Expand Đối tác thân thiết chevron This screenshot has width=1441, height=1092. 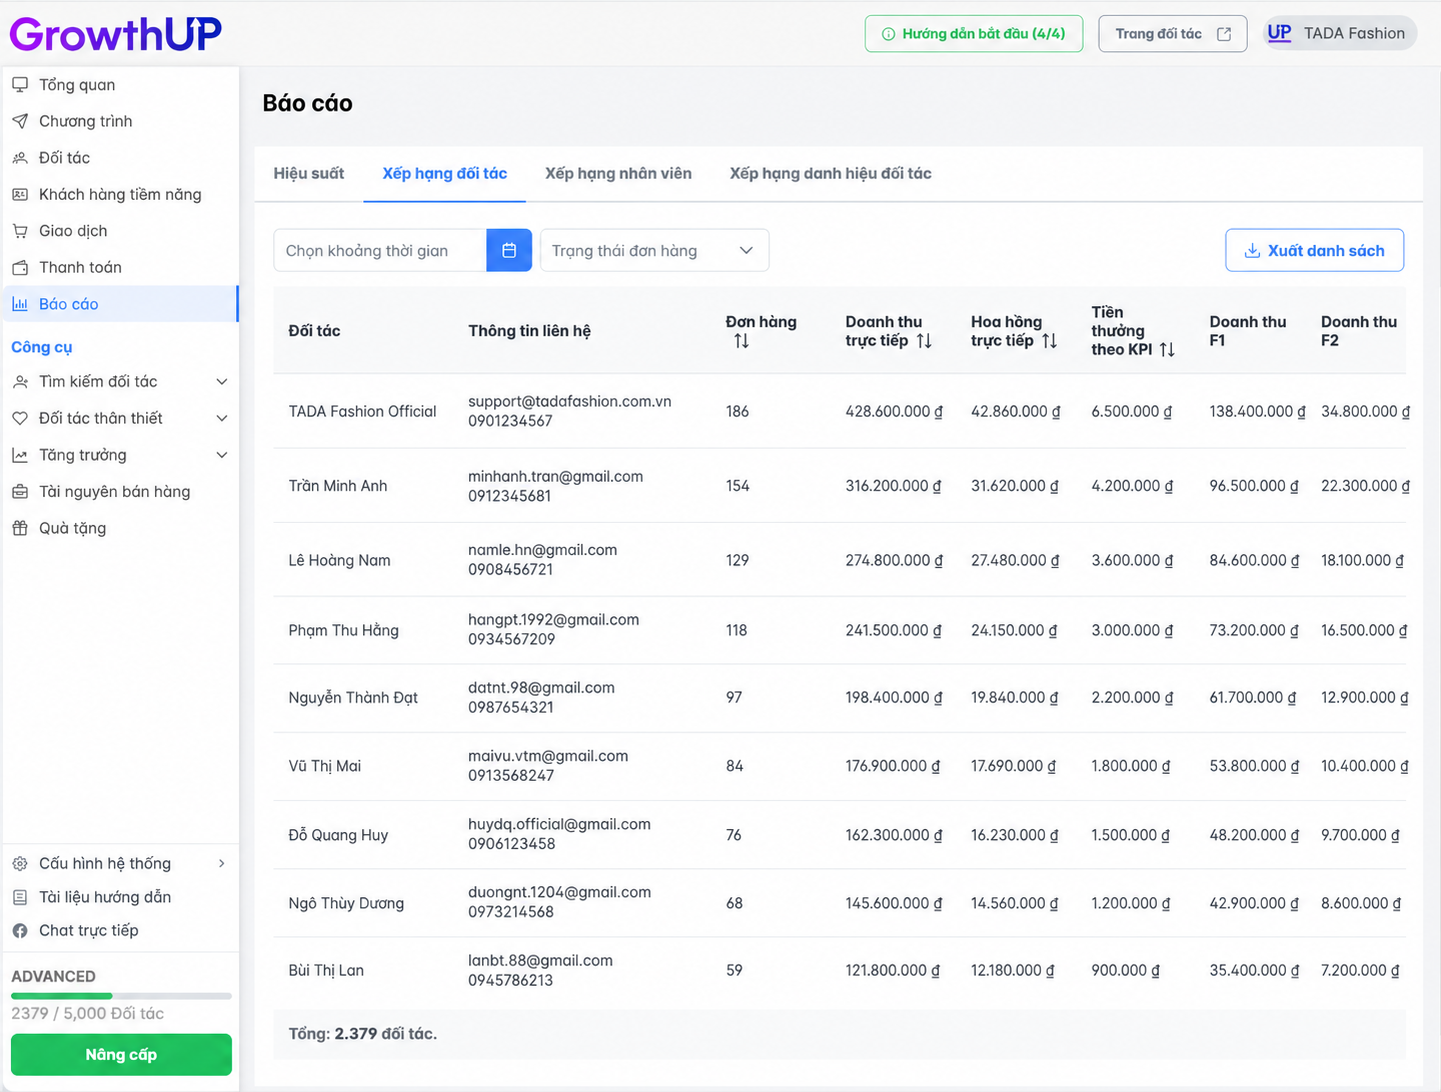pos(222,418)
